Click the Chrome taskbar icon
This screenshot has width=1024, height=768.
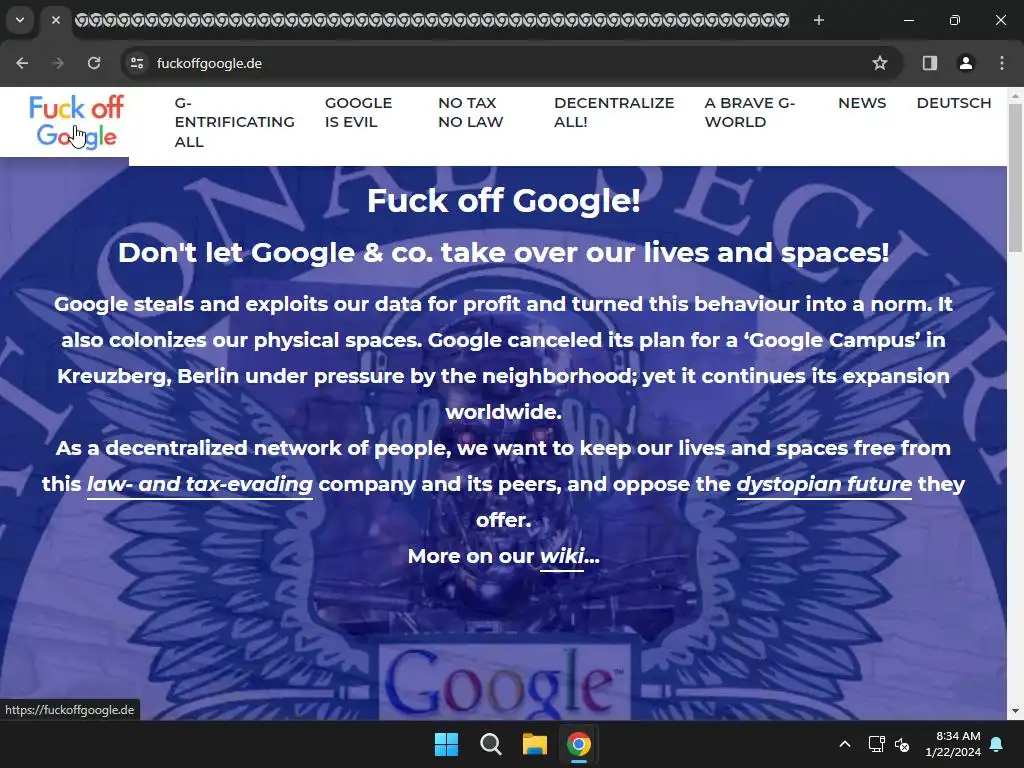[579, 744]
